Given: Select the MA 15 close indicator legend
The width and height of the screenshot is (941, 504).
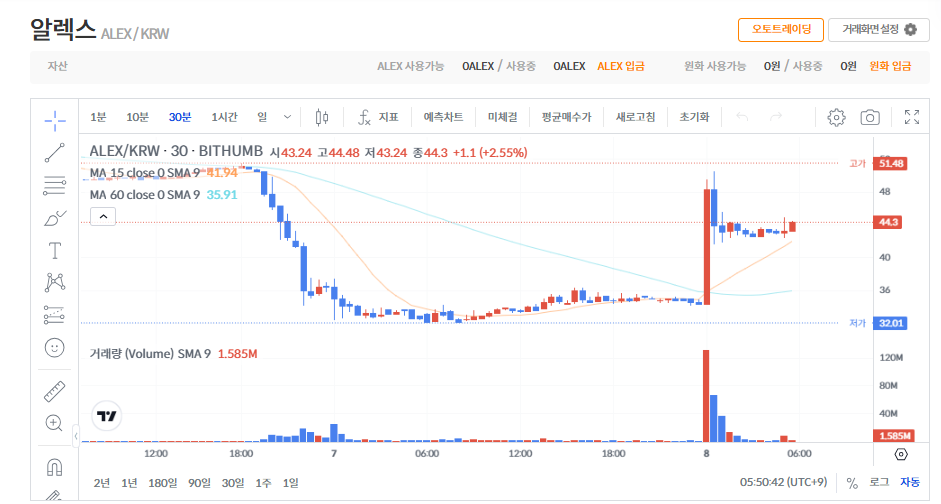Looking at the screenshot, I should [145, 173].
